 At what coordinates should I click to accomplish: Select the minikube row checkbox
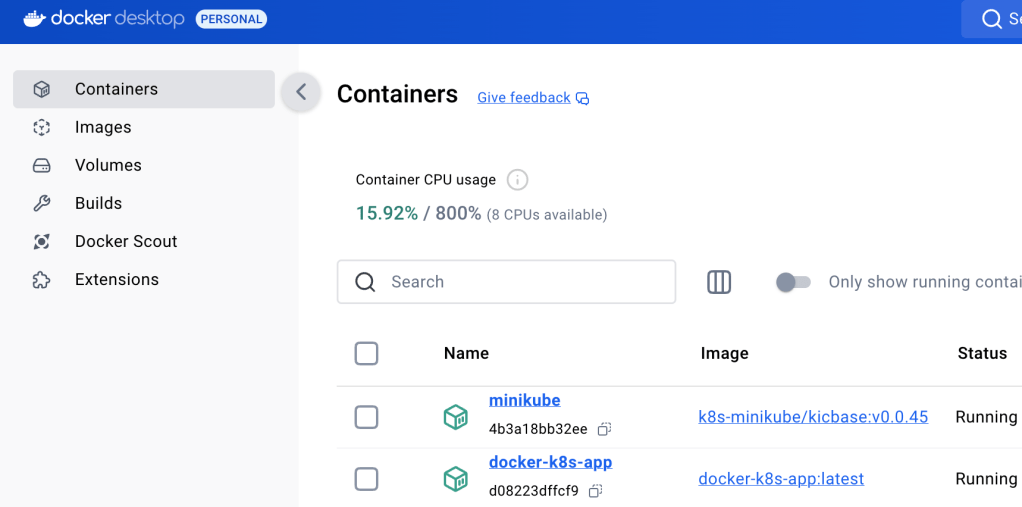coord(367,417)
